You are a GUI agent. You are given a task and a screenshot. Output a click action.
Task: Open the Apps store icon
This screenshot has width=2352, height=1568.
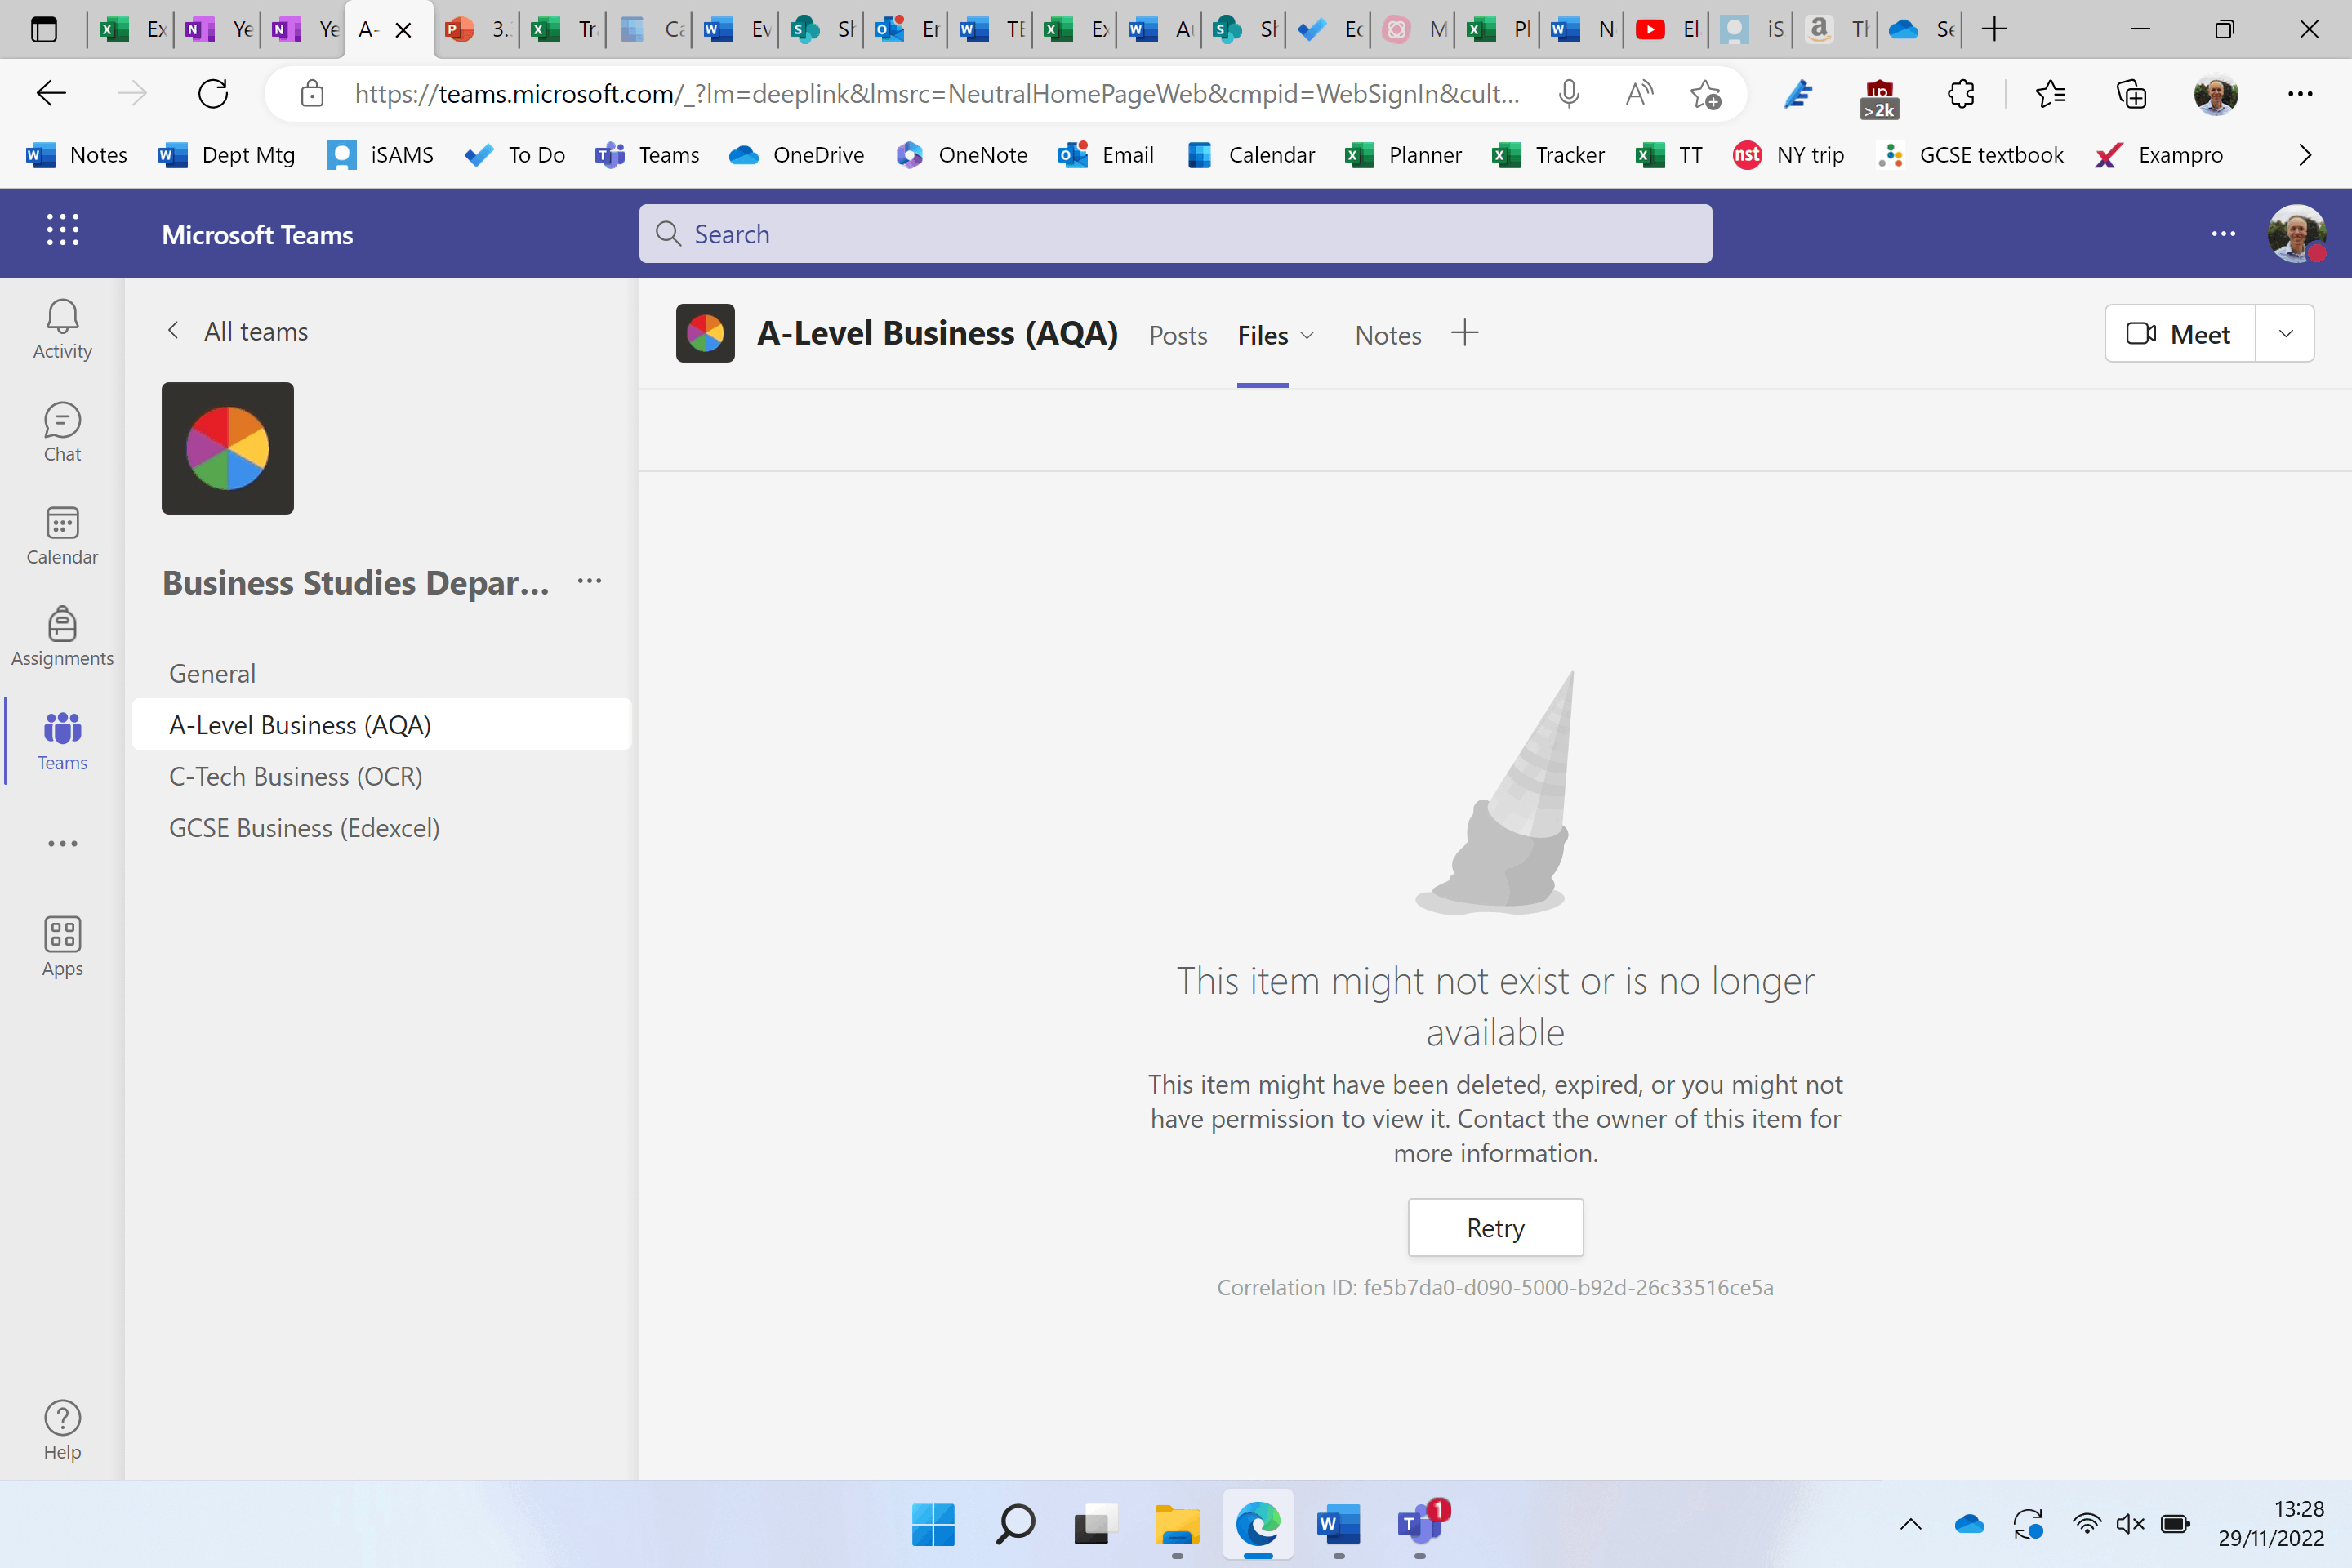(x=62, y=946)
